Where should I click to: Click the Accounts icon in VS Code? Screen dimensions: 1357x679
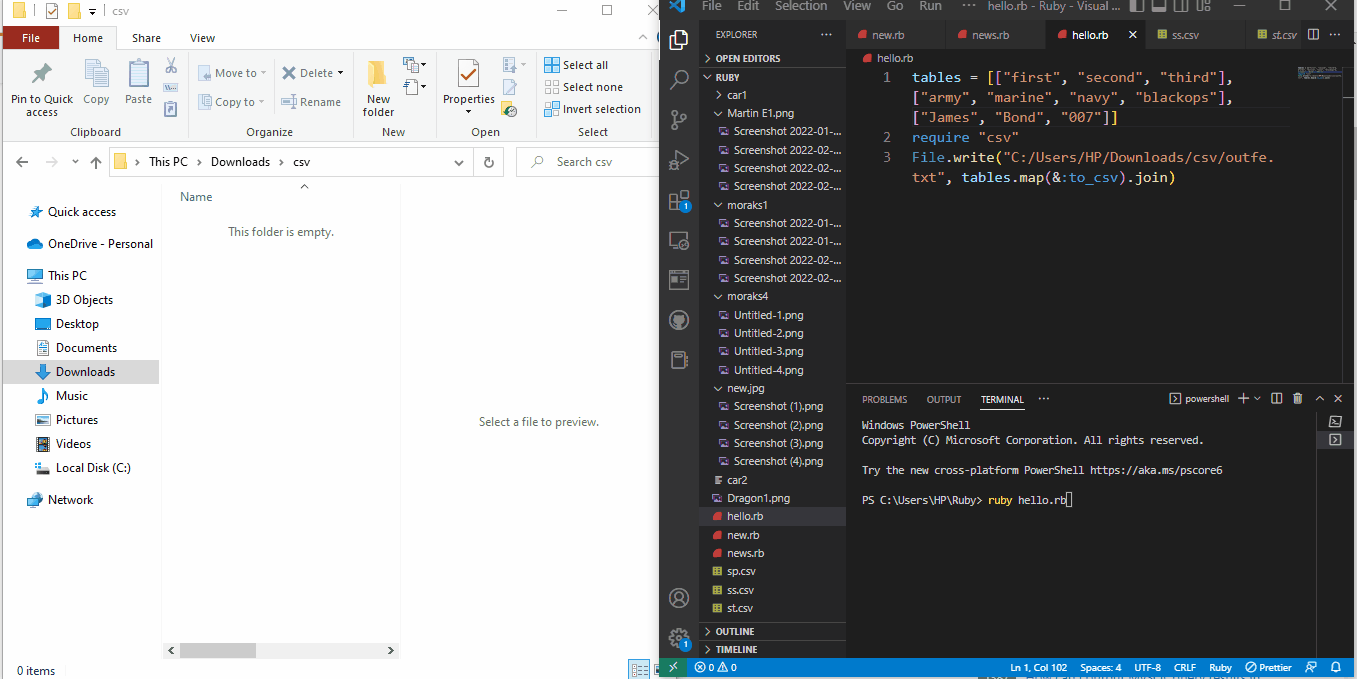click(x=679, y=598)
